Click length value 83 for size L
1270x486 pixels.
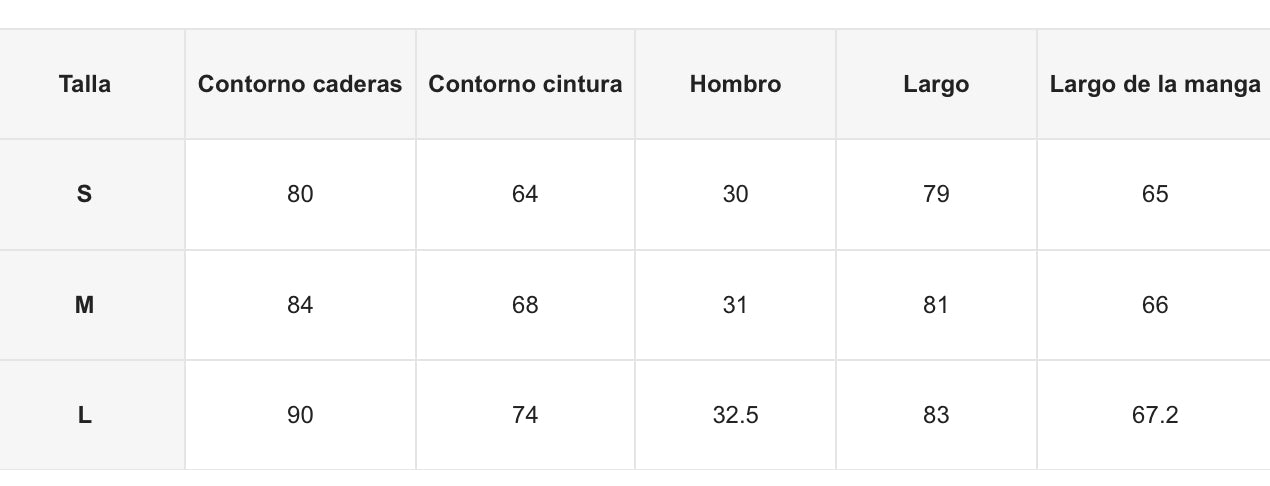tap(936, 415)
